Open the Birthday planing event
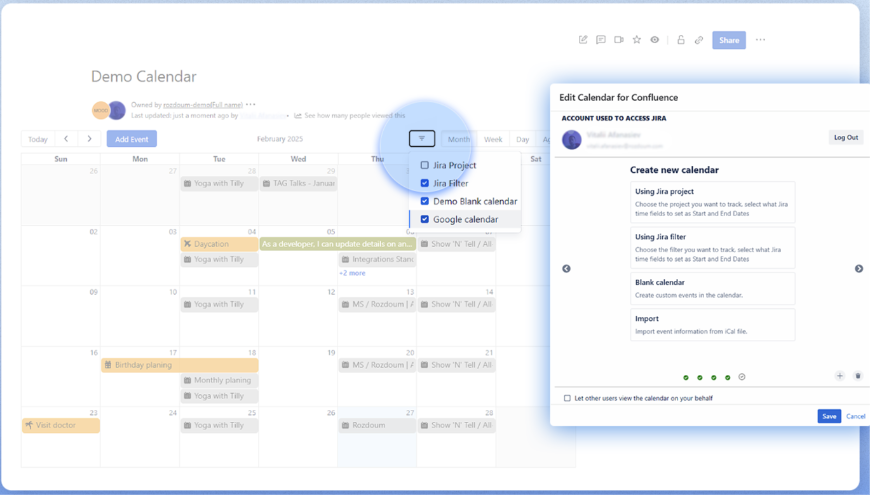 pos(180,365)
